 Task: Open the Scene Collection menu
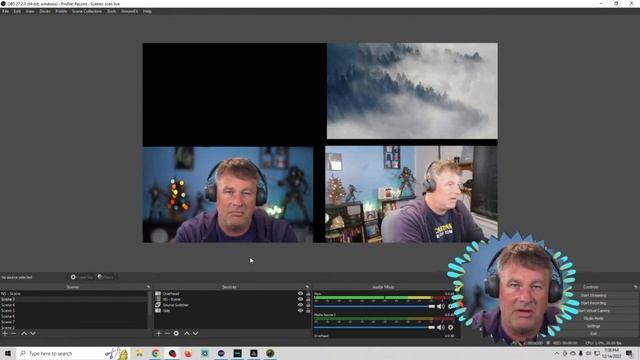[x=87, y=11]
